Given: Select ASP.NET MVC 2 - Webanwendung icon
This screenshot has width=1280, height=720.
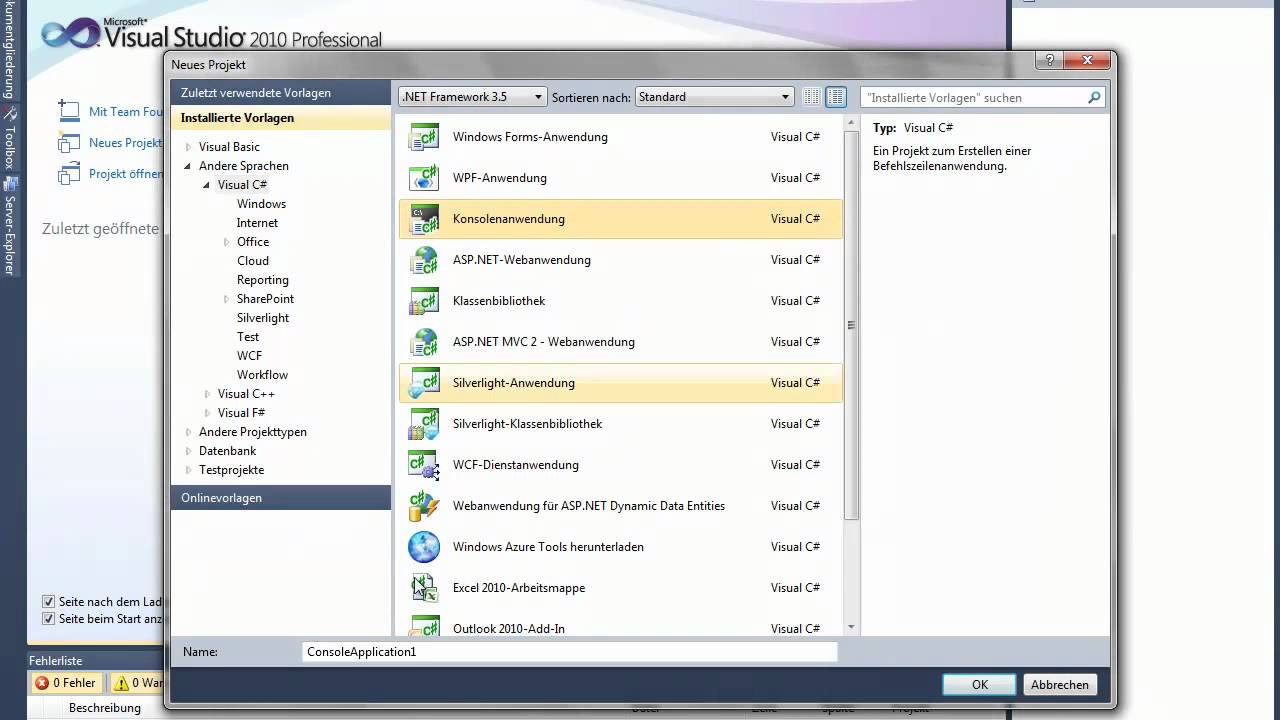Looking at the screenshot, I should (424, 342).
